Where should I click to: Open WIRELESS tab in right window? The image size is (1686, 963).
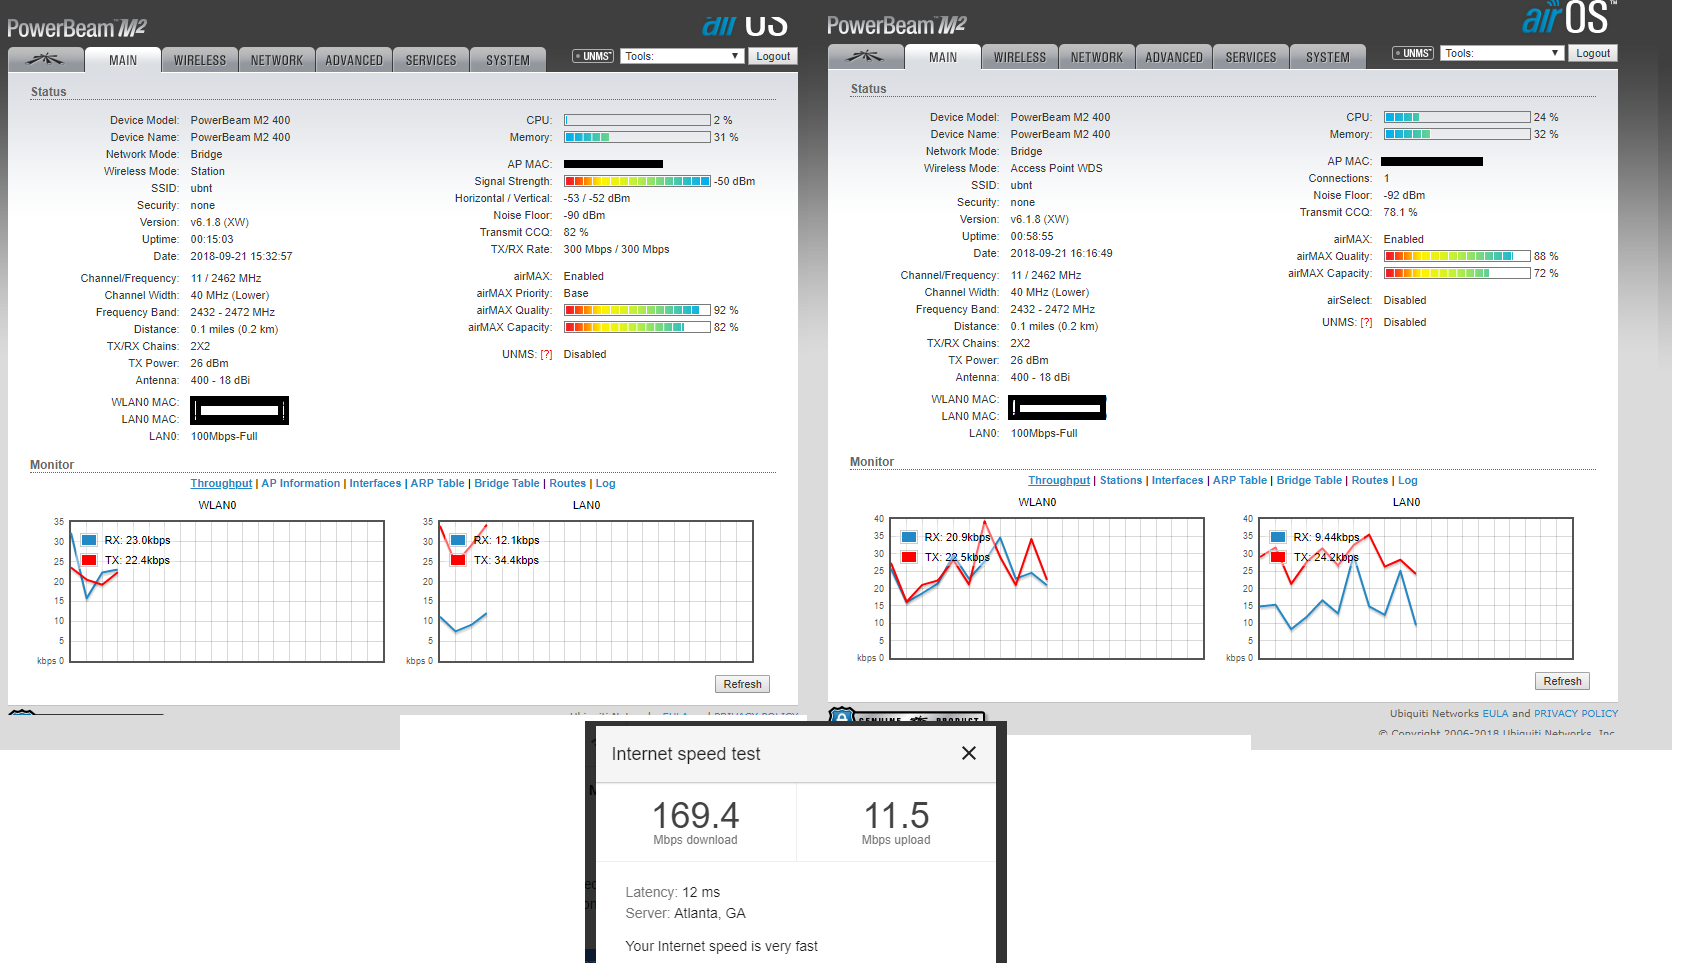click(x=1020, y=57)
